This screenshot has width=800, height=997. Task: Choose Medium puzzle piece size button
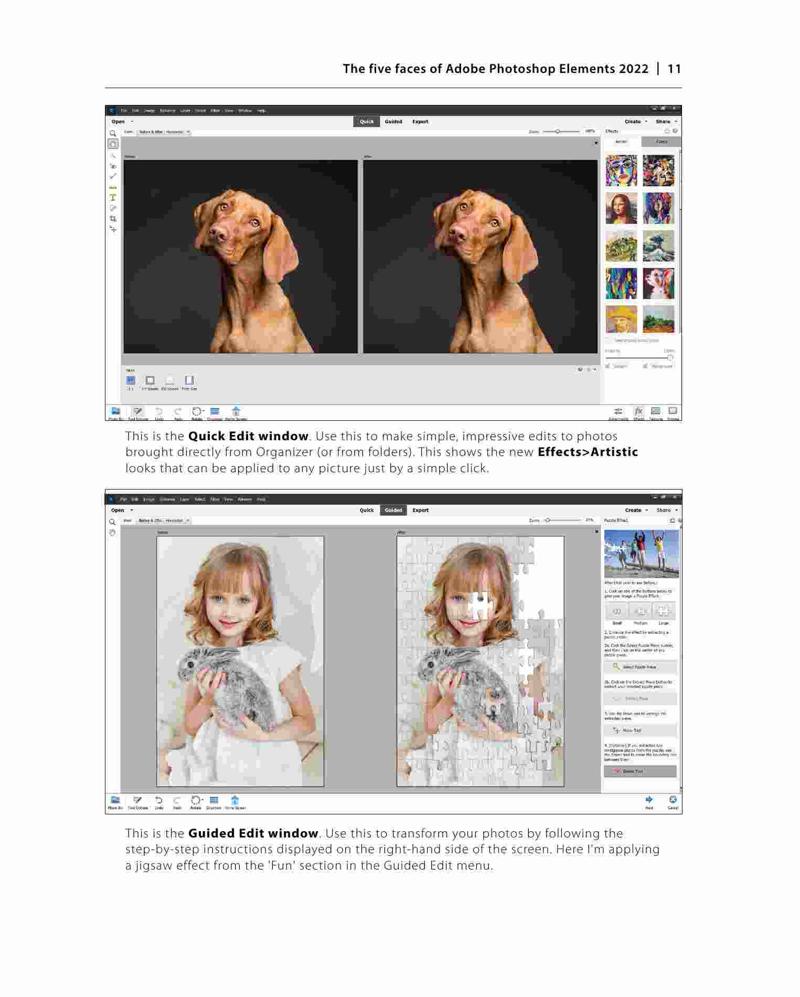click(640, 611)
